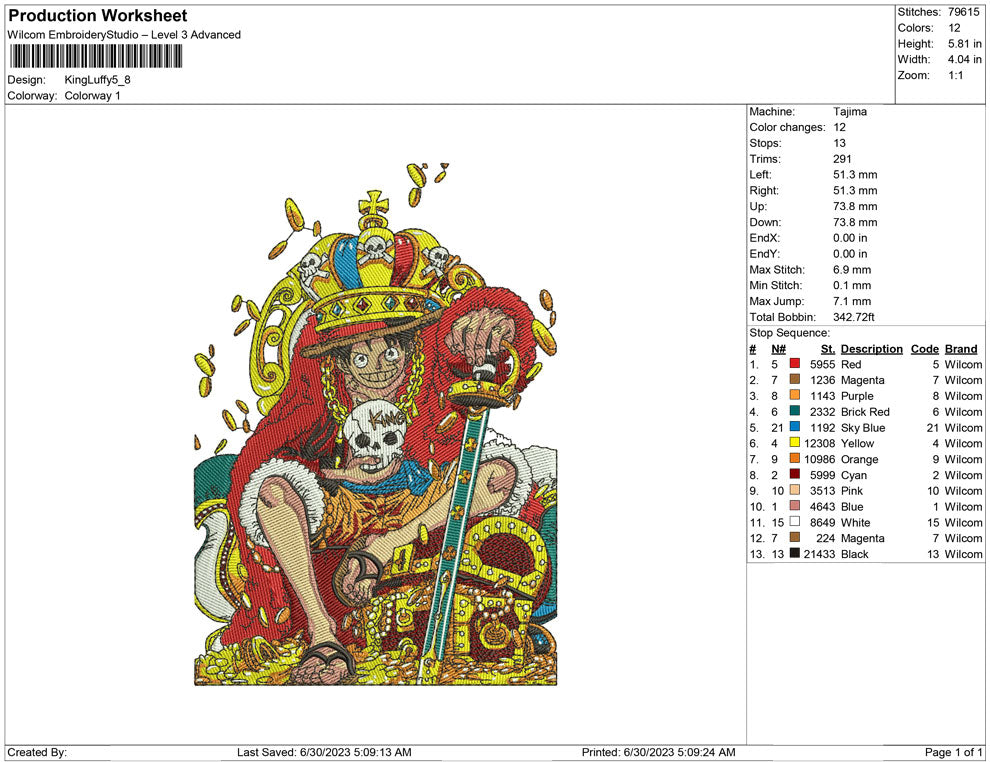Image resolution: width=990 pixels, height=762 pixels.
Task: Click the White color swatch
Action: click(x=795, y=521)
